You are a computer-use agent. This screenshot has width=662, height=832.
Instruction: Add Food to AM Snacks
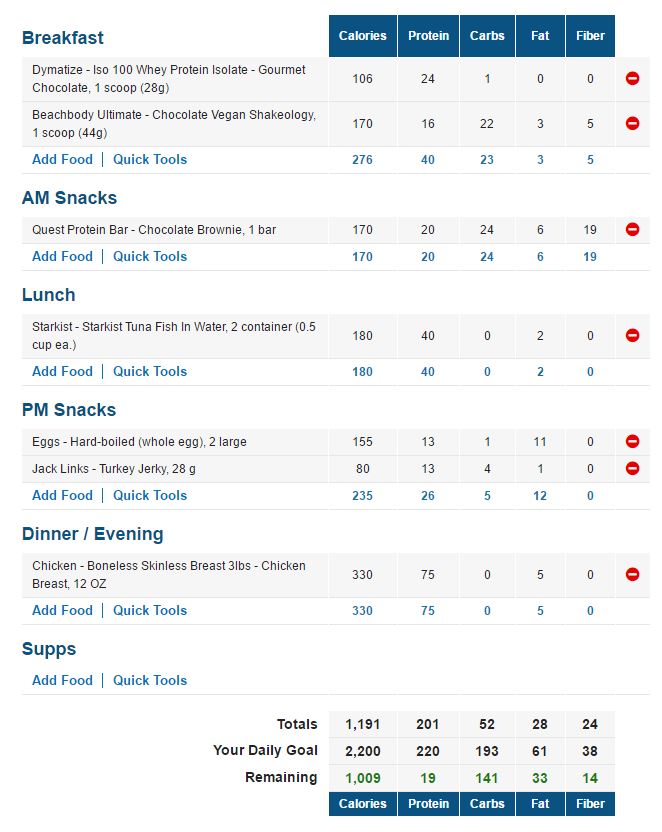click(x=63, y=256)
